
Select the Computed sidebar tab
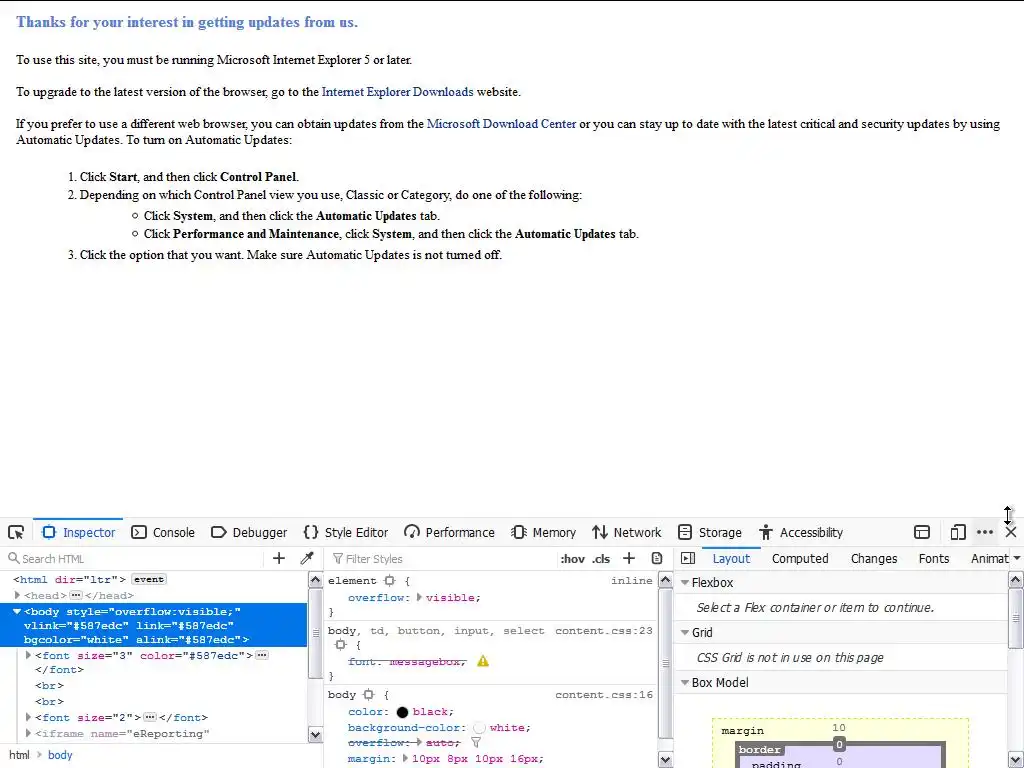(x=800, y=558)
